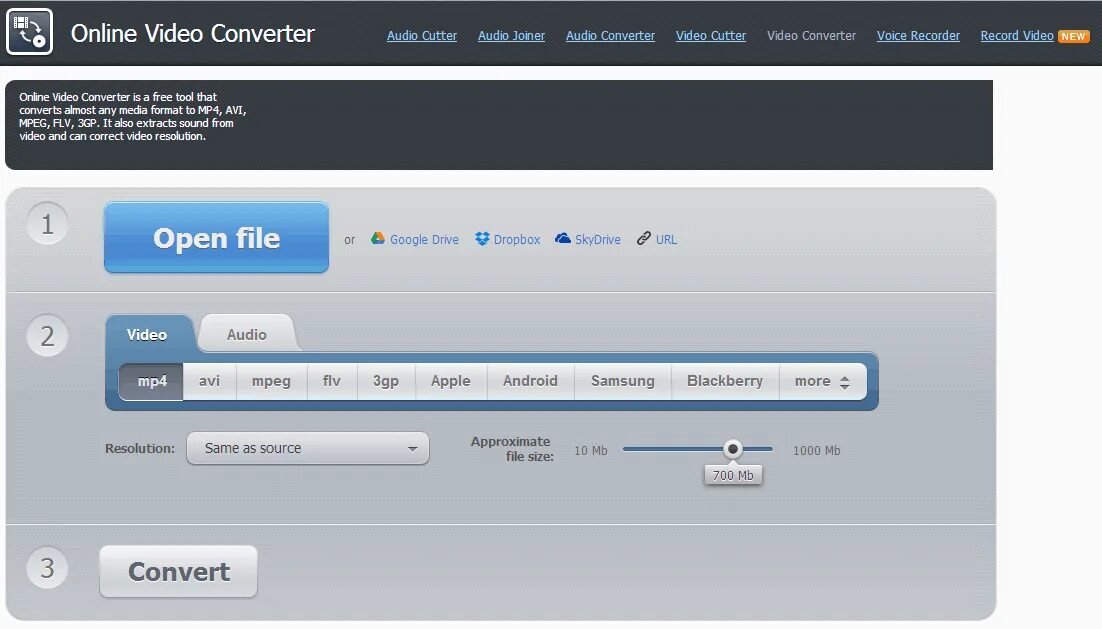Screen dimensions: 1102x629
Task: Select the mpeg output format
Action: (271, 381)
